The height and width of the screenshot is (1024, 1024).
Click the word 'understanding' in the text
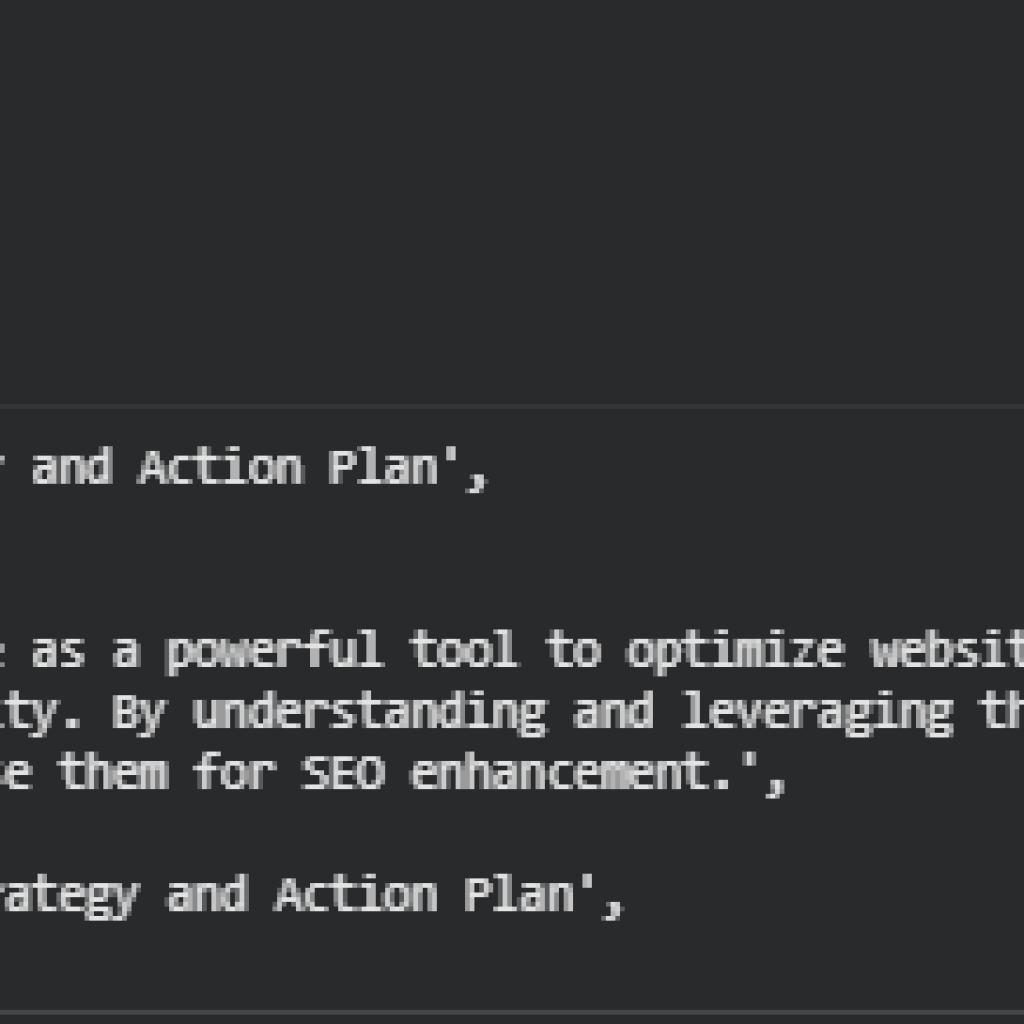point(369,712)
